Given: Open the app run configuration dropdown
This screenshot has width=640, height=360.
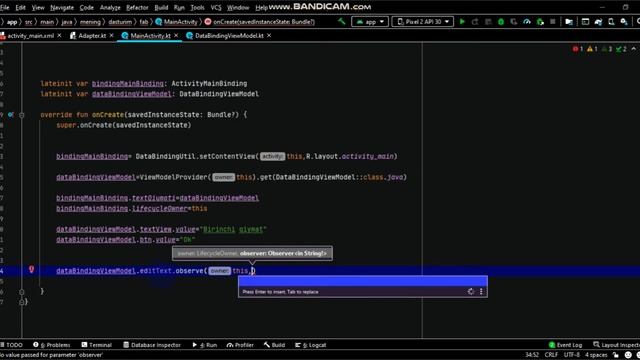Looking at the screenshot, I should point(370,22).
